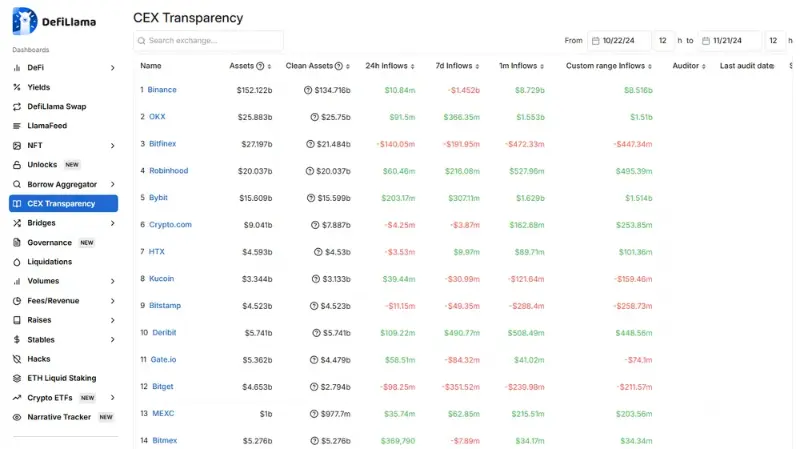Click the Narrative Tracker eye icon
The width and height of the screenshot is (800, 449).
17,417
